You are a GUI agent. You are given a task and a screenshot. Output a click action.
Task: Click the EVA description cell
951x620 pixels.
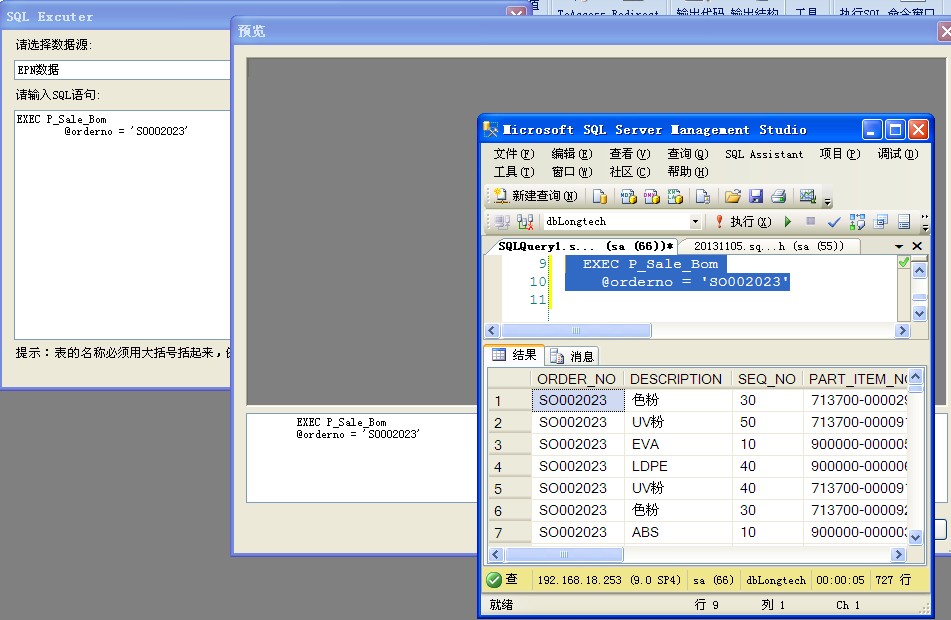(x=678, y=444)
